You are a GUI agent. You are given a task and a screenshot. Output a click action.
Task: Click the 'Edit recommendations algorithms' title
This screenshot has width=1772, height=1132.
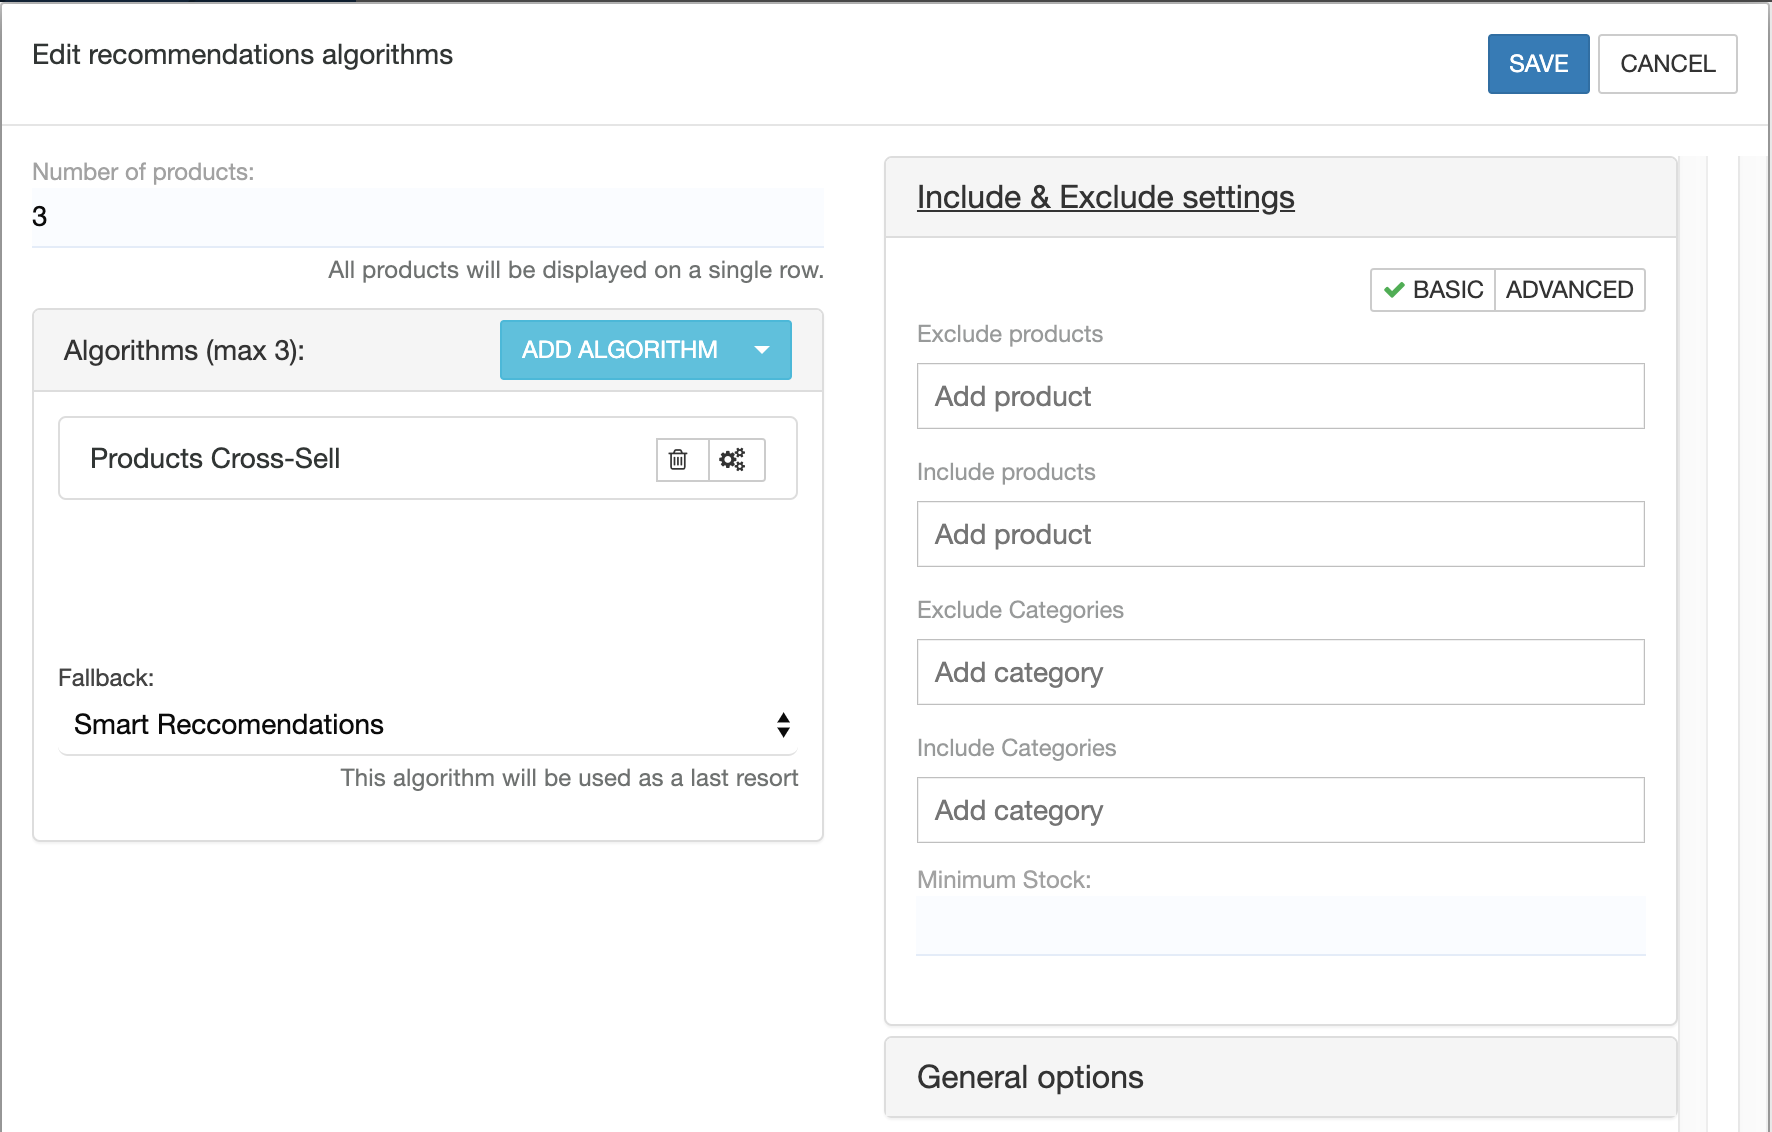pyautogui.click(x=242, y=55)
